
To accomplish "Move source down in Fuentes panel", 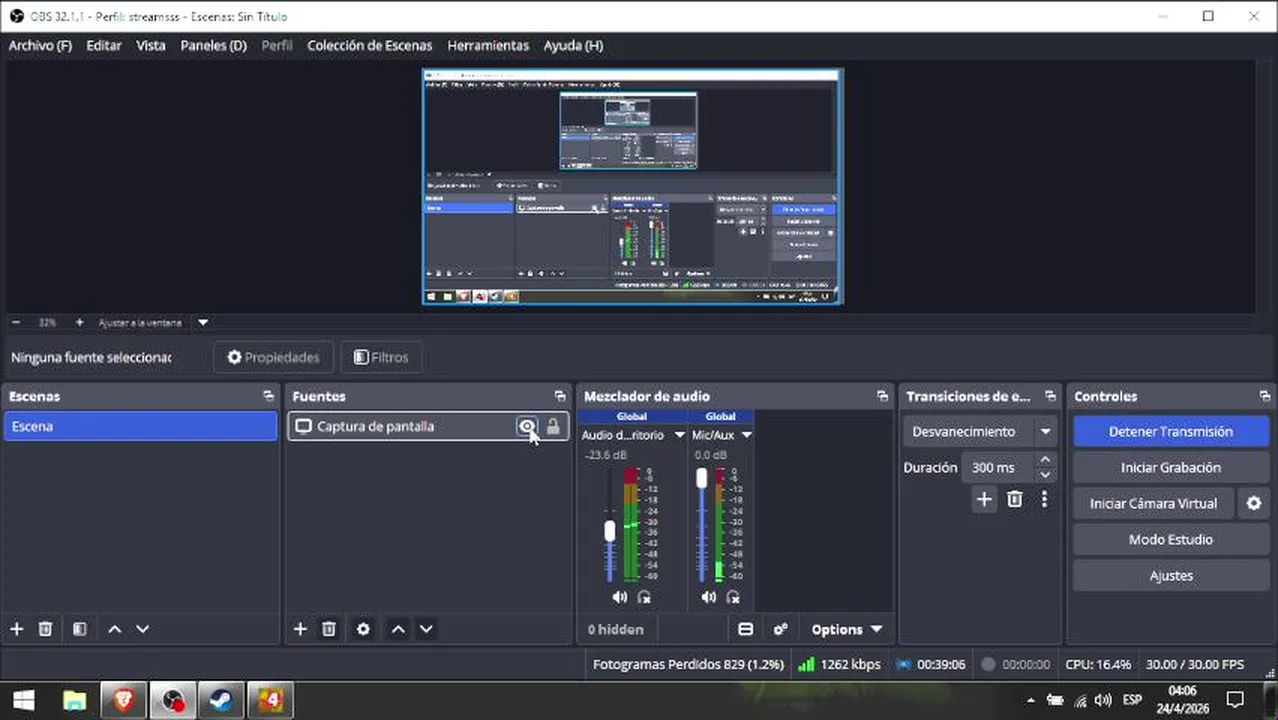I will (426, 629).
